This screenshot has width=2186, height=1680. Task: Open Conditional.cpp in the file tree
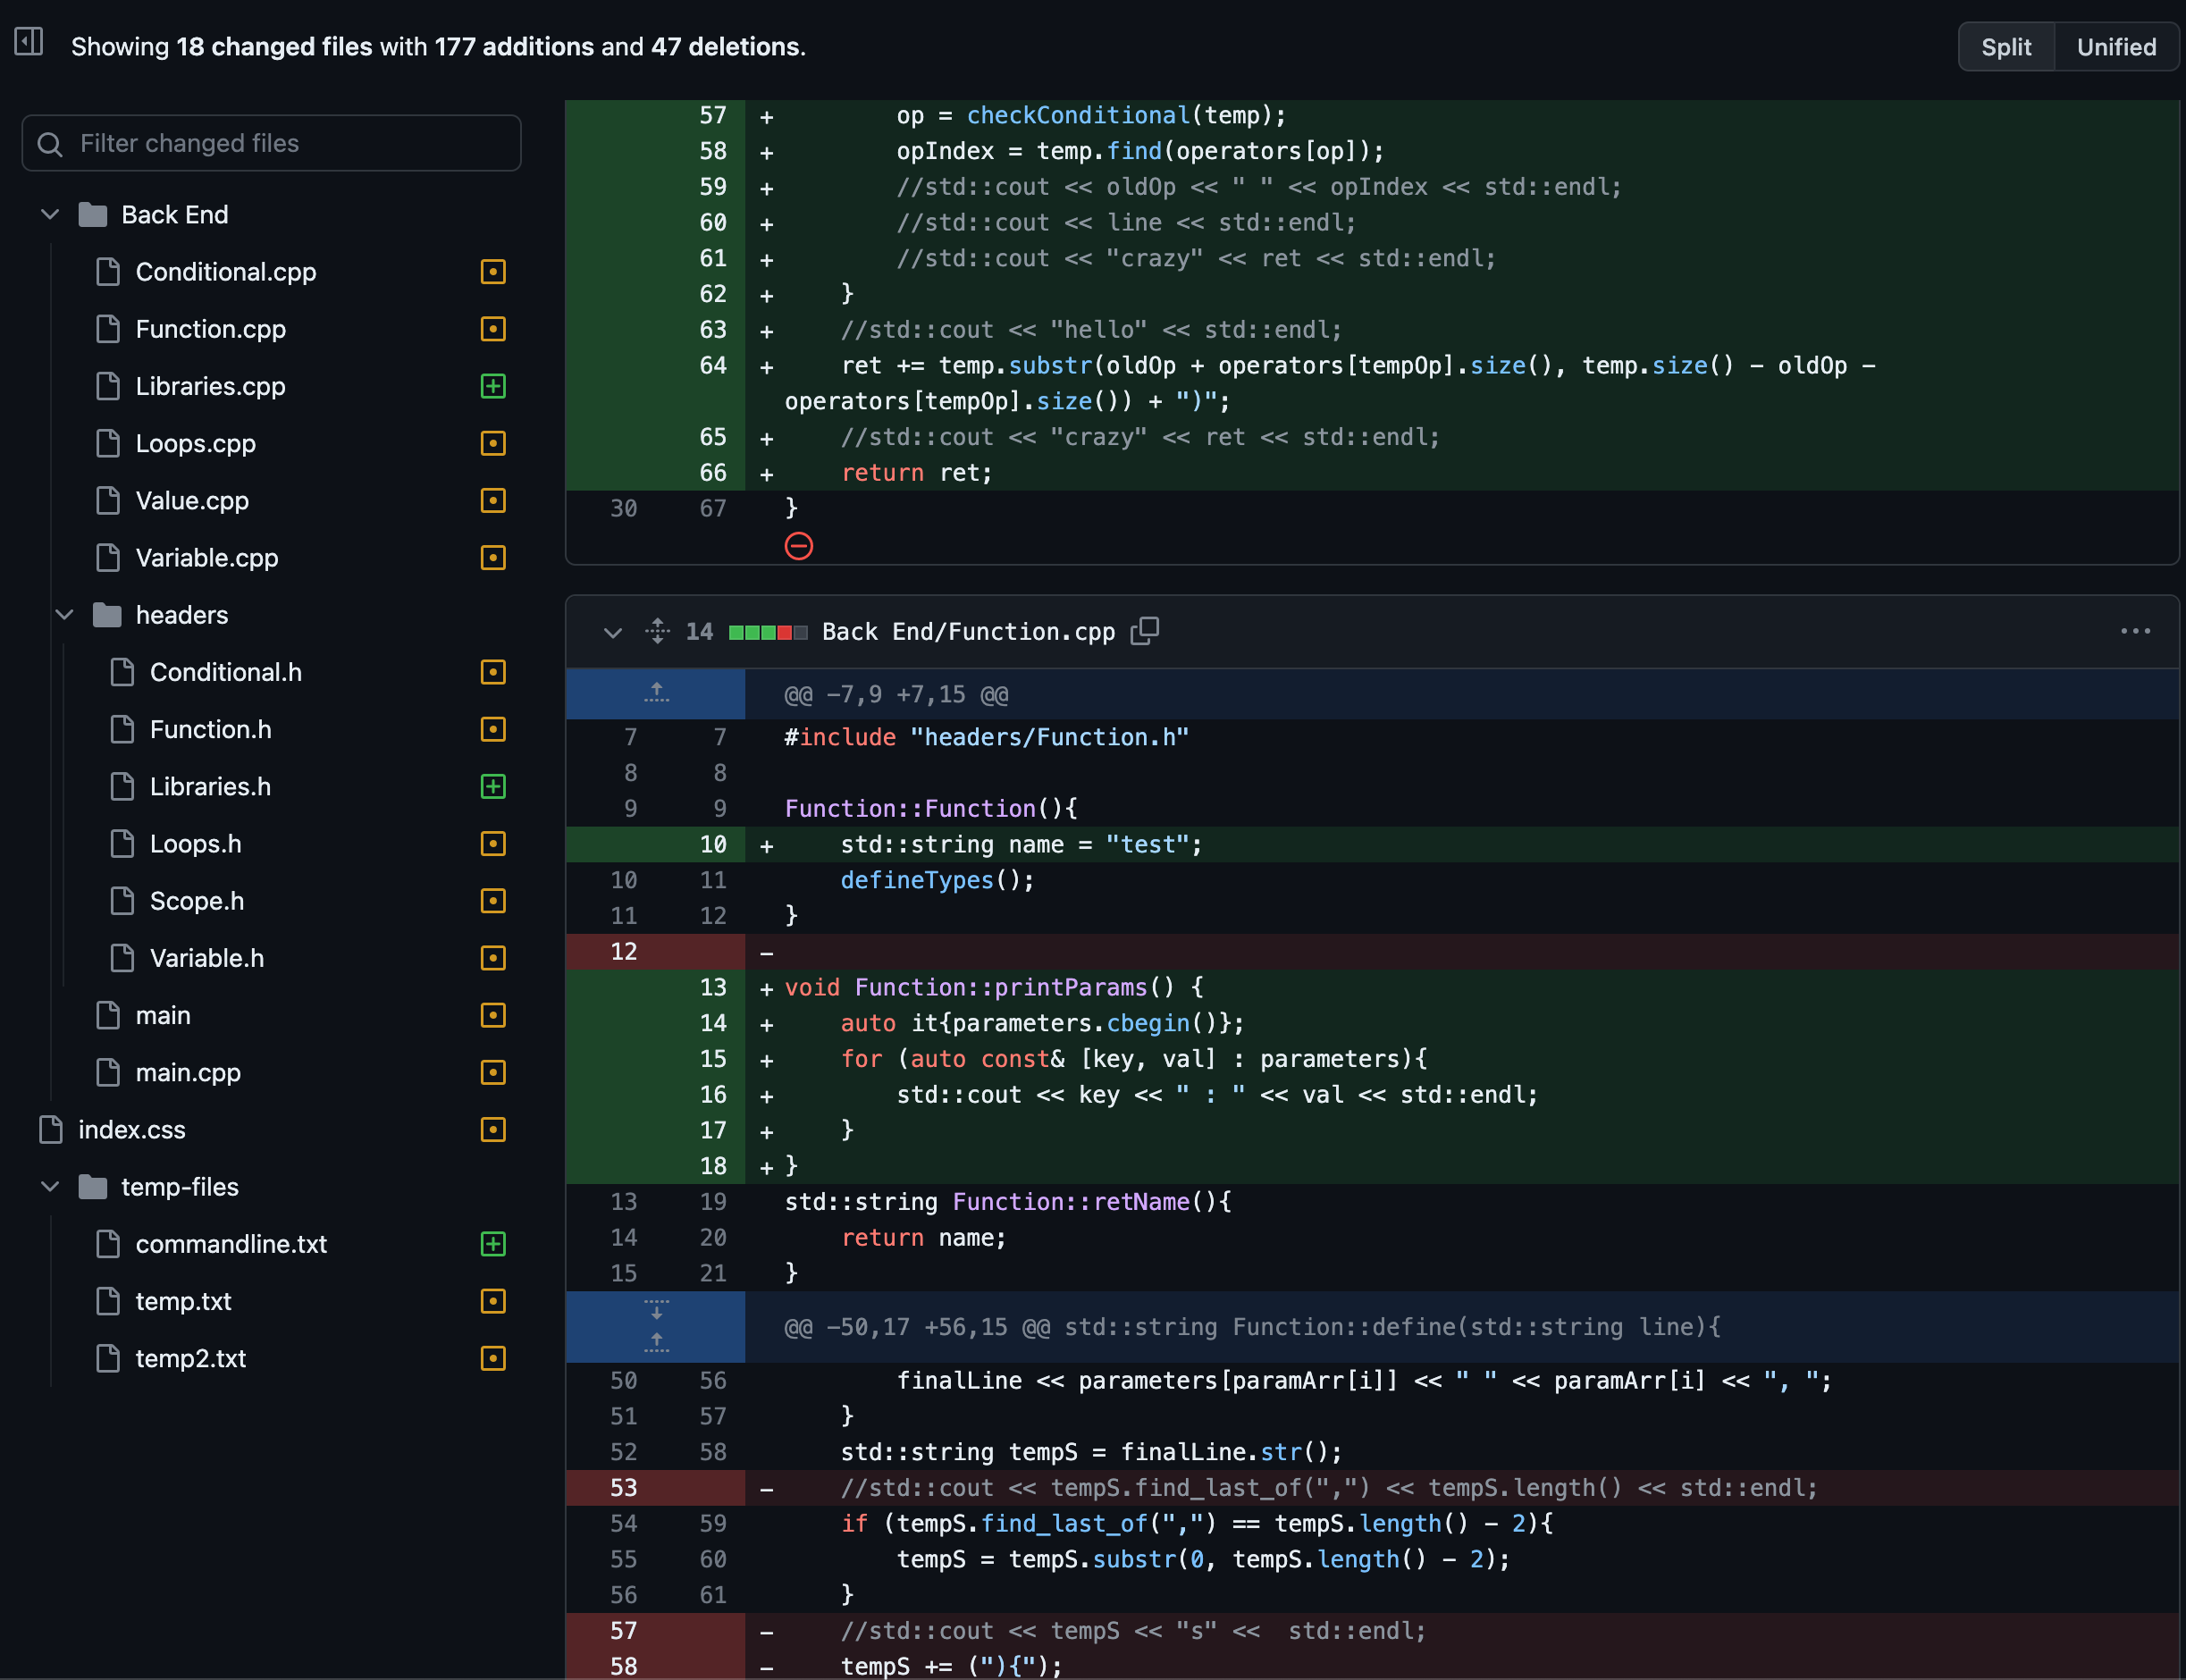click(x=225, y=272)
